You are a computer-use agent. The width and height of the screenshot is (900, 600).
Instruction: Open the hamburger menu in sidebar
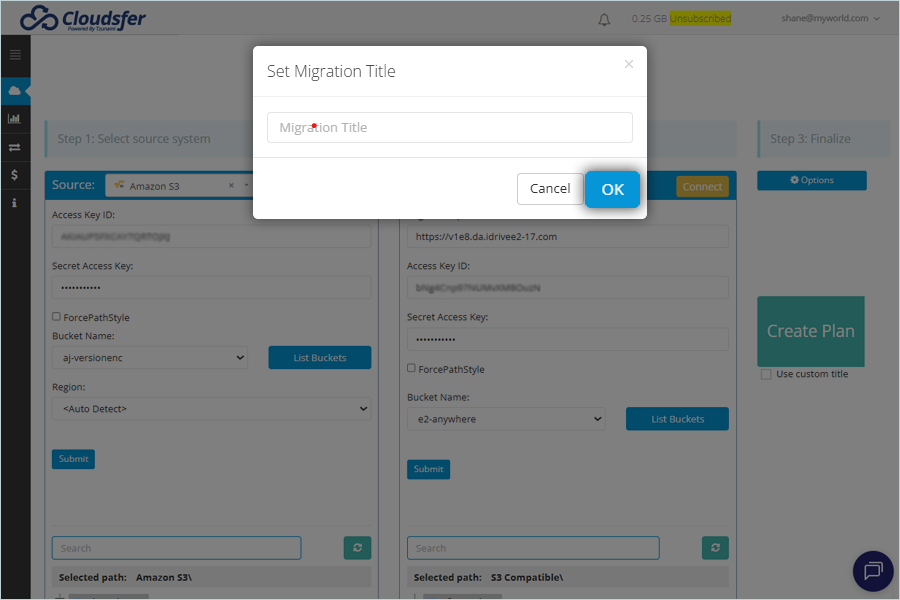15,55
